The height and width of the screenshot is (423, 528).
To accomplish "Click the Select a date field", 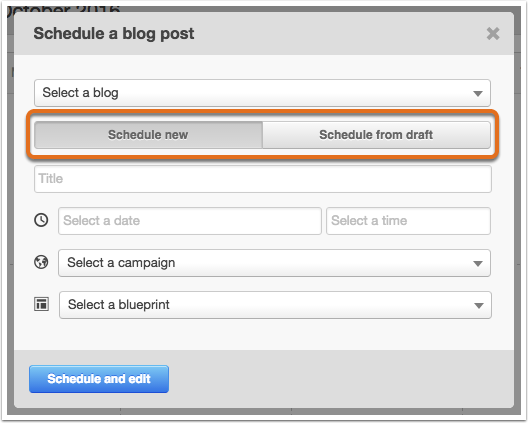I will click(190, 221).
